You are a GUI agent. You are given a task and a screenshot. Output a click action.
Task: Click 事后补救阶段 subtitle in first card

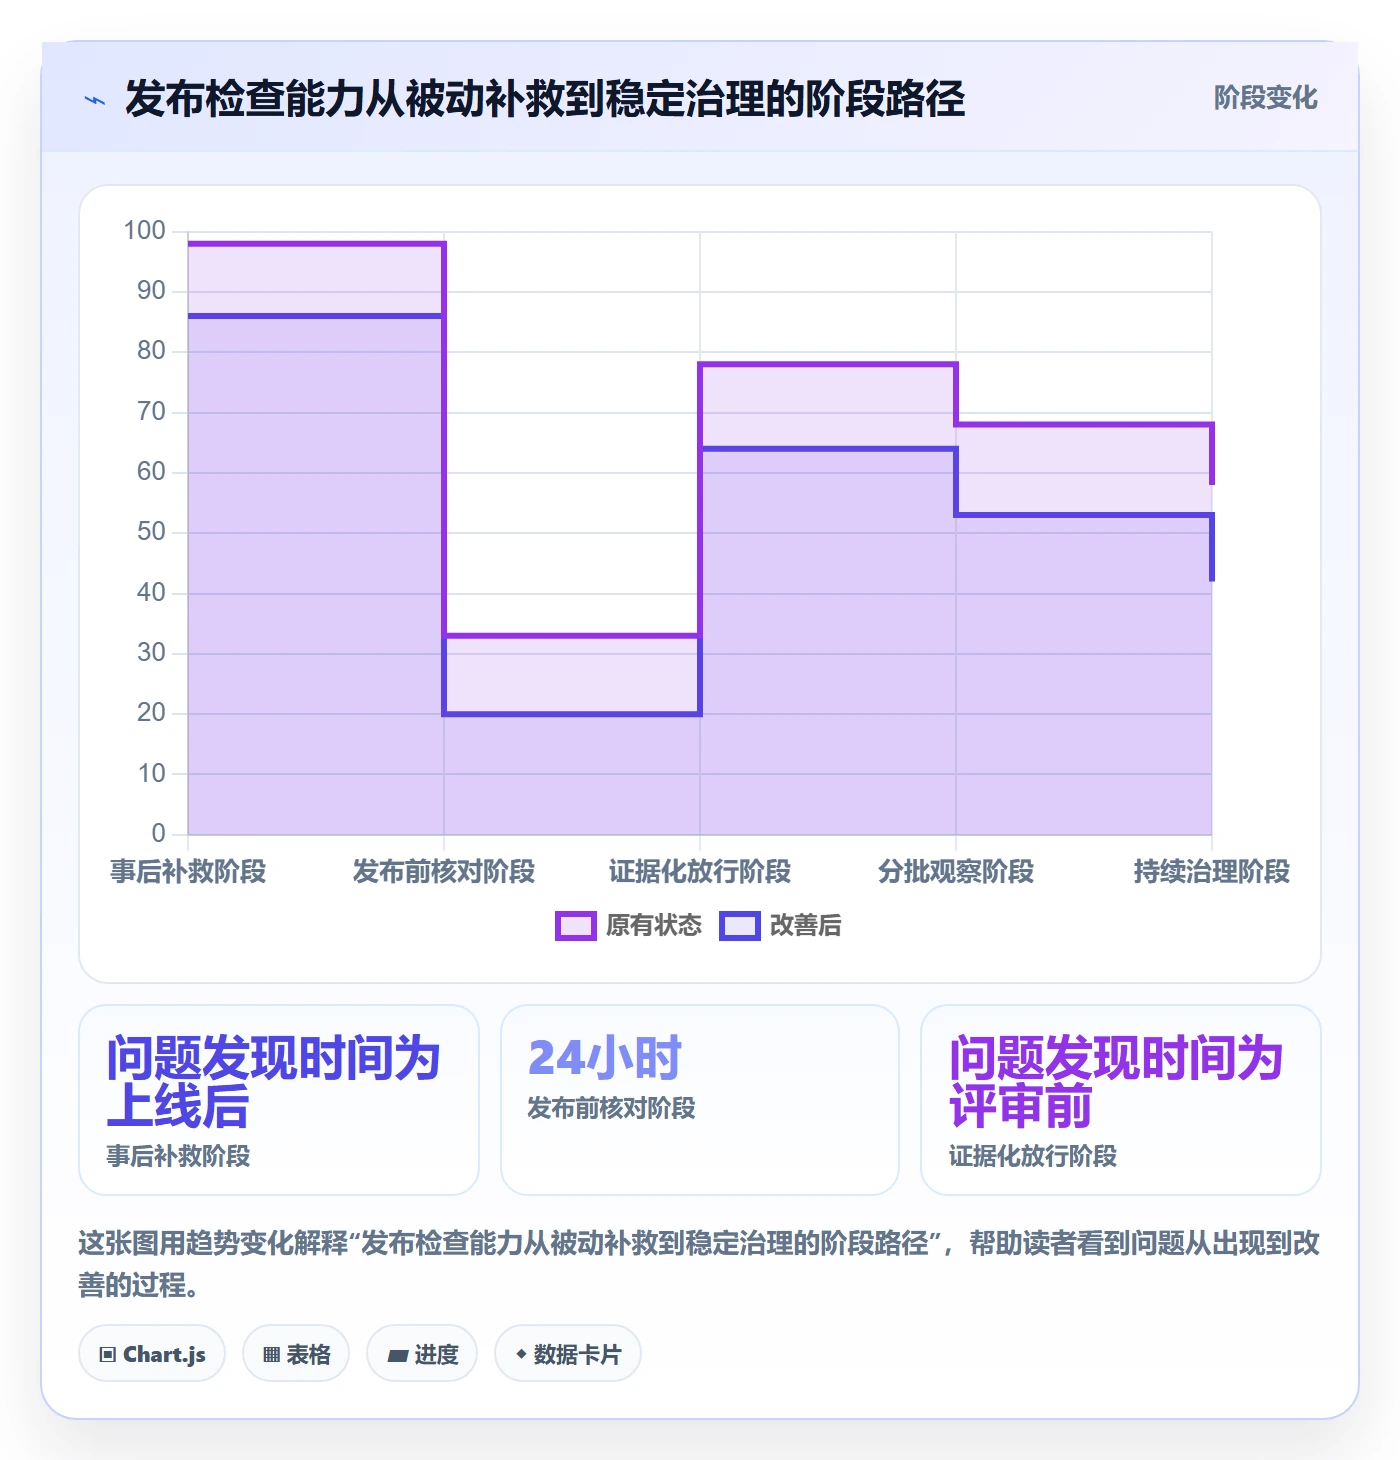(x=179, y=1156)
